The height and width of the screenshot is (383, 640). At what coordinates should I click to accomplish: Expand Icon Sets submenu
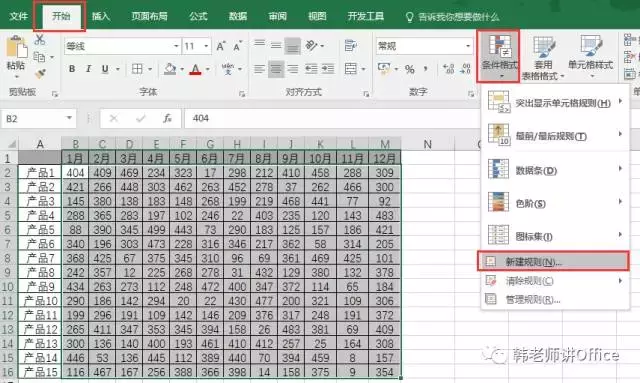(556, 236)
